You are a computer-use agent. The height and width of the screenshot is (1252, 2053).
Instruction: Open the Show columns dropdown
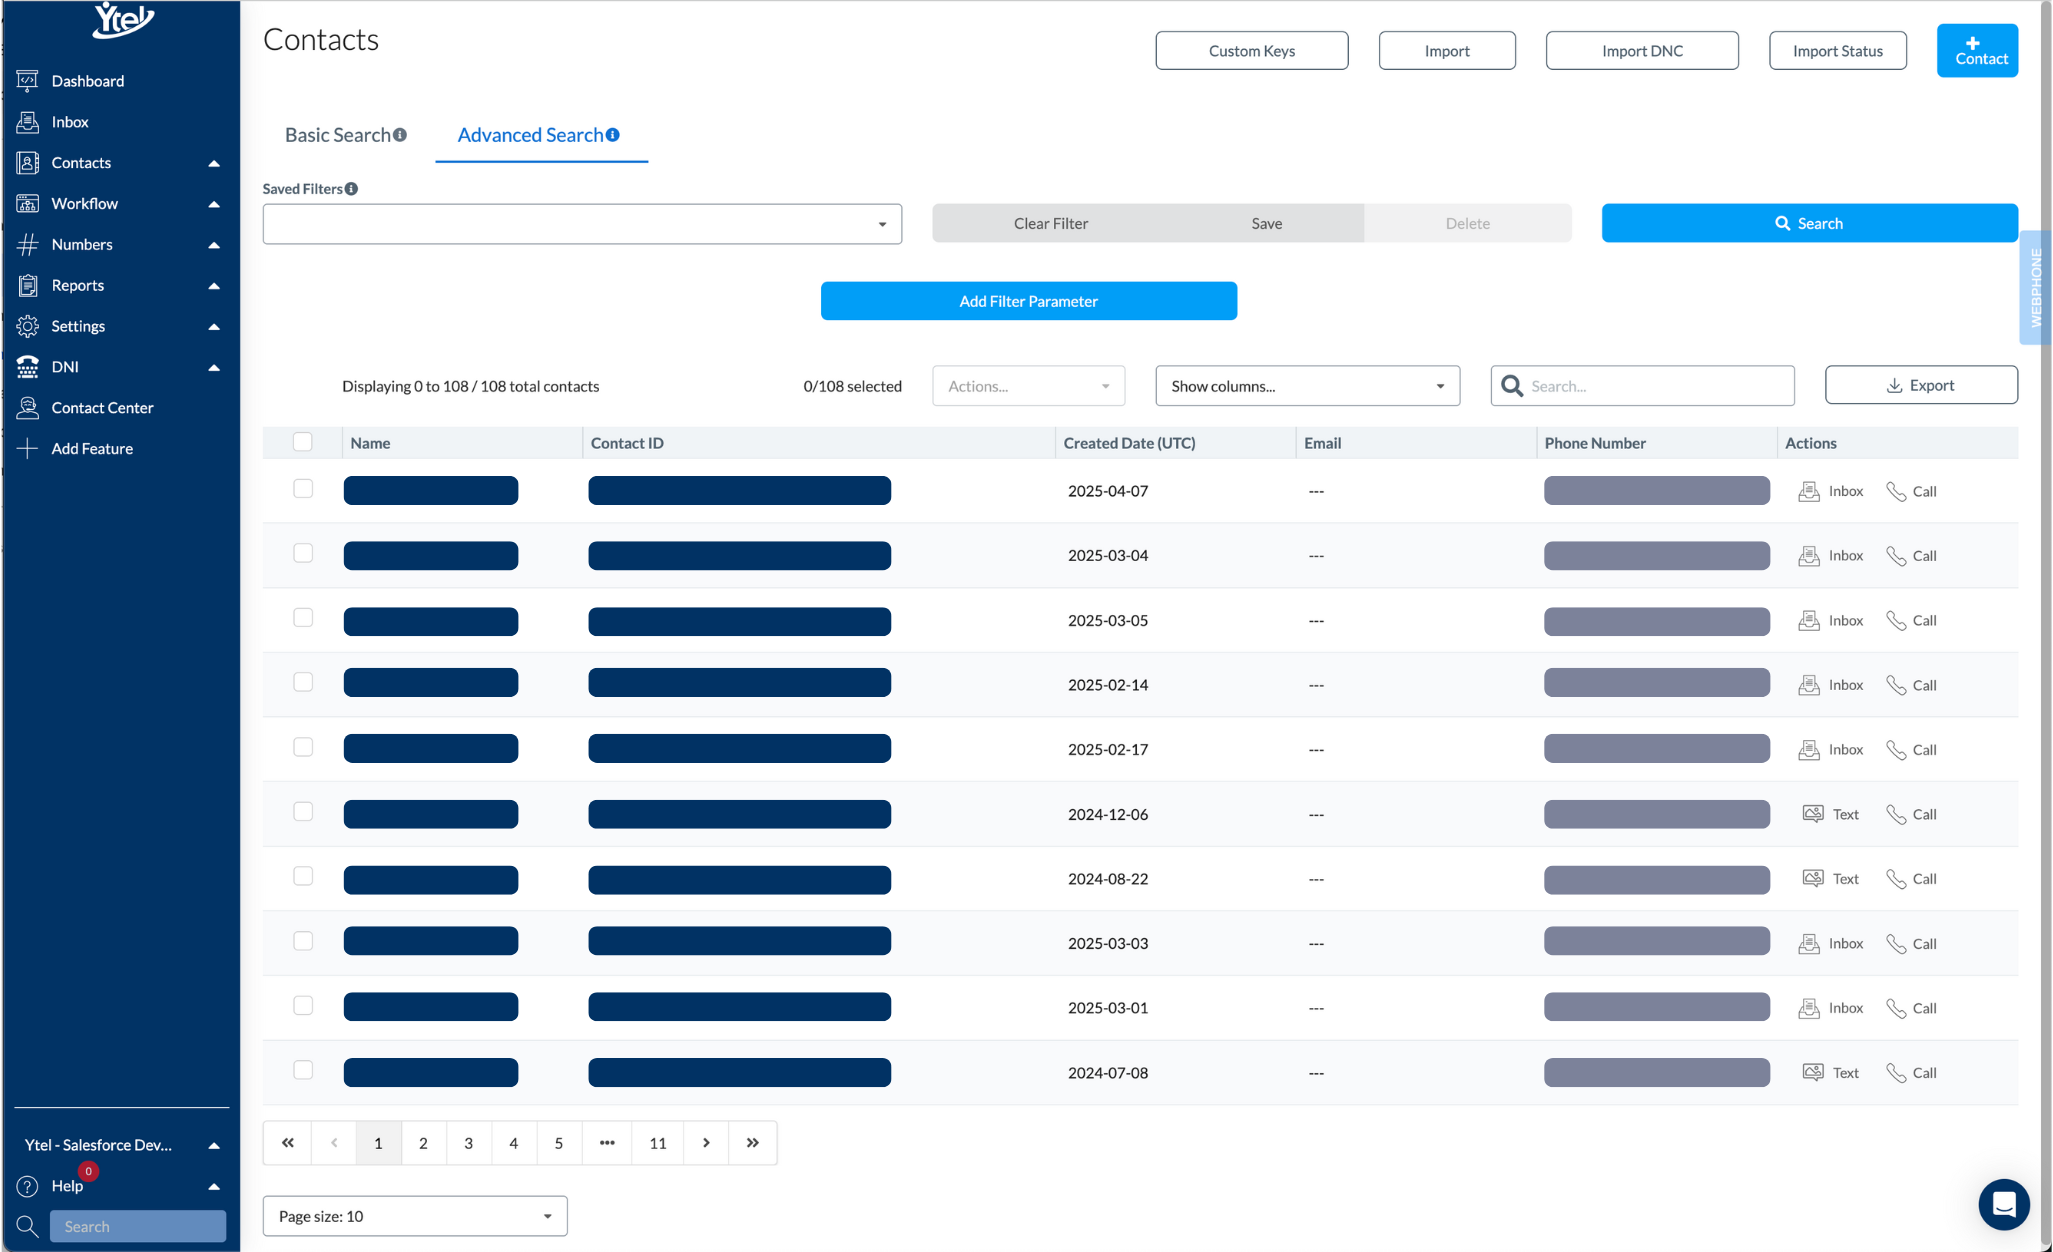coord(1307,386)
